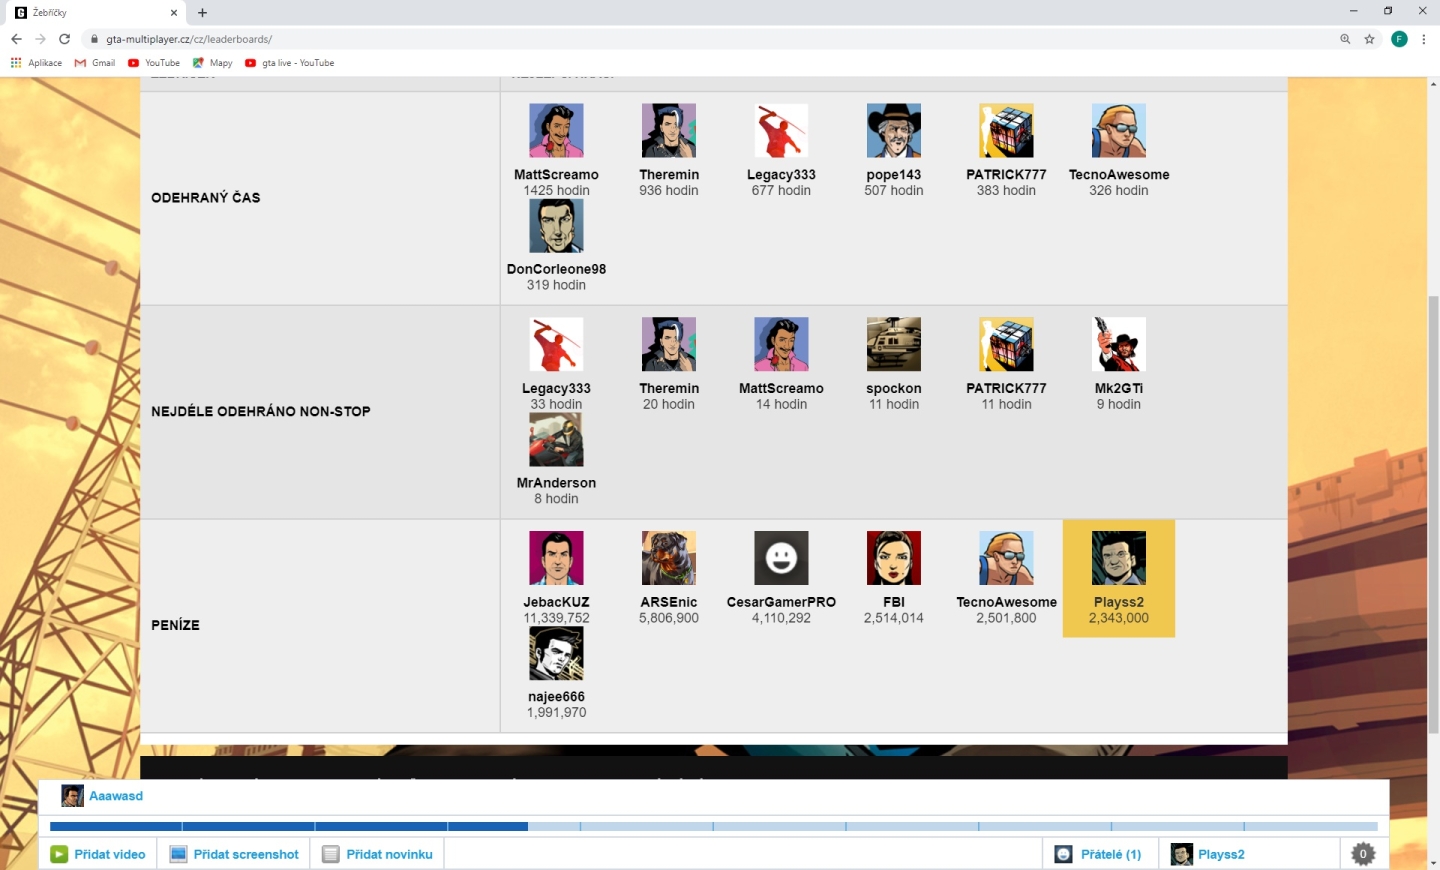
Task: Click JebacKUZ avatar in Peníze row
Action: tap(556, 558)
